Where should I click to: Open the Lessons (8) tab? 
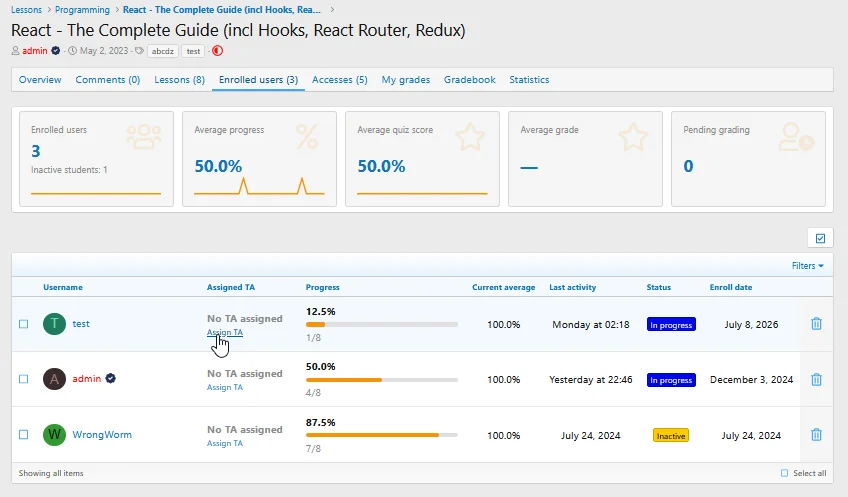pos(180,79)
